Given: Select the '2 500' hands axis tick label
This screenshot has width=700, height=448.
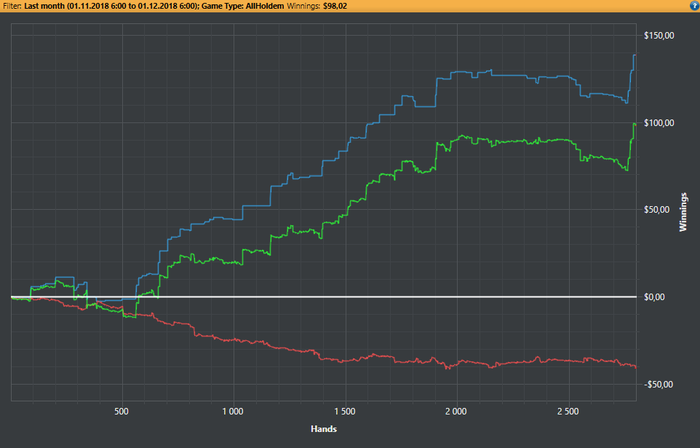Looking at the screenshot, I should tap(568, 411).
